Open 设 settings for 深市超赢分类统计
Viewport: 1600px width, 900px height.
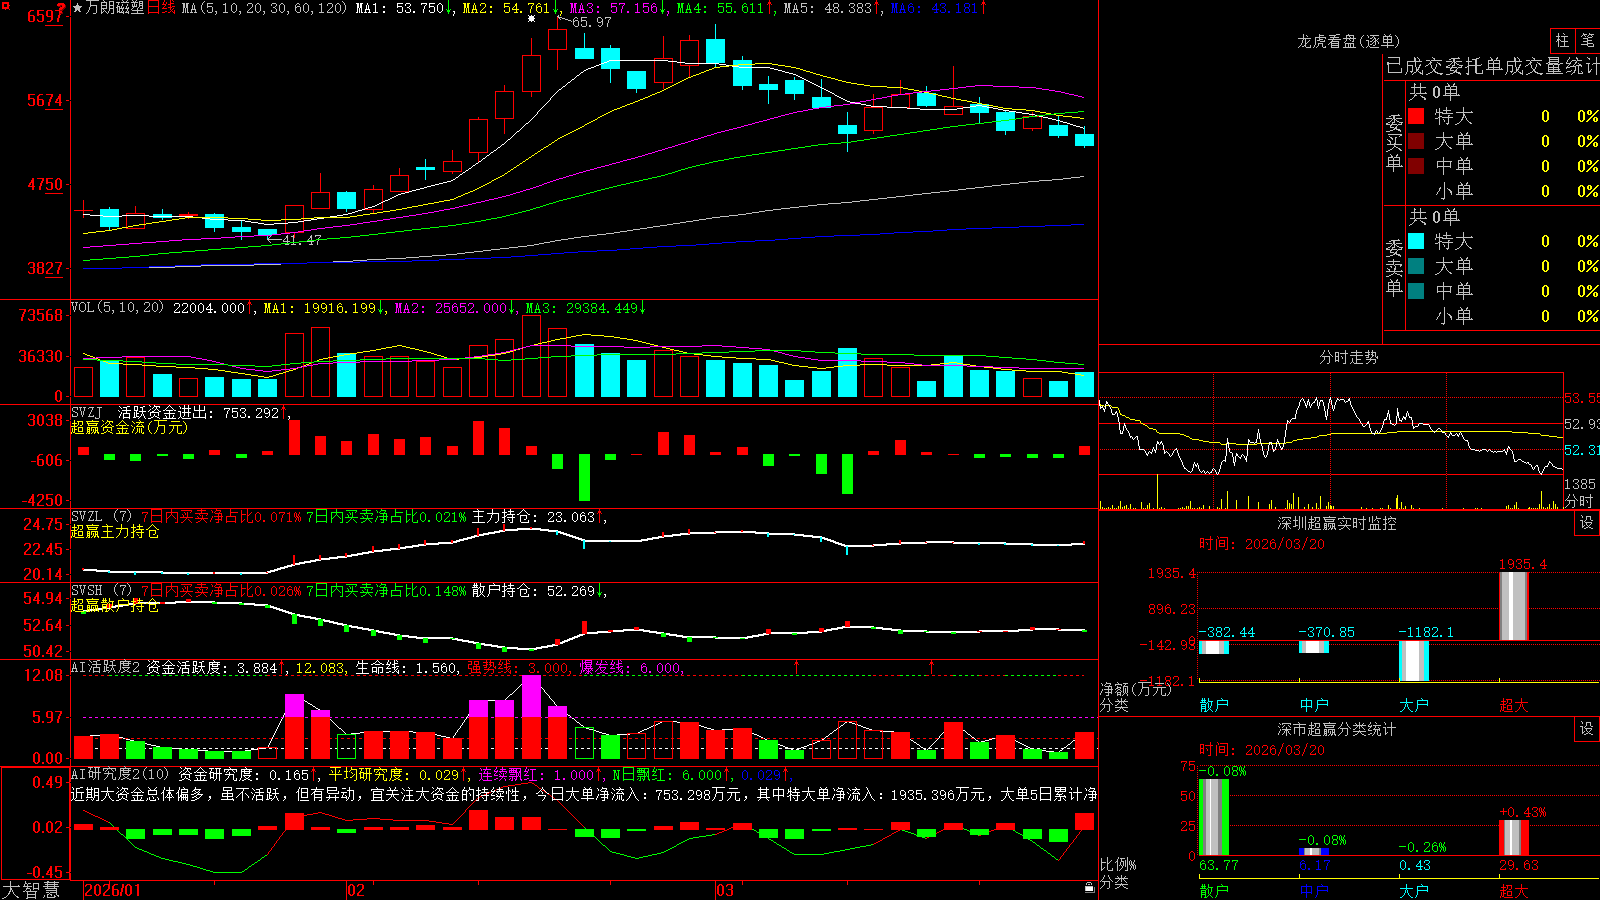(x=1587, y=729)
